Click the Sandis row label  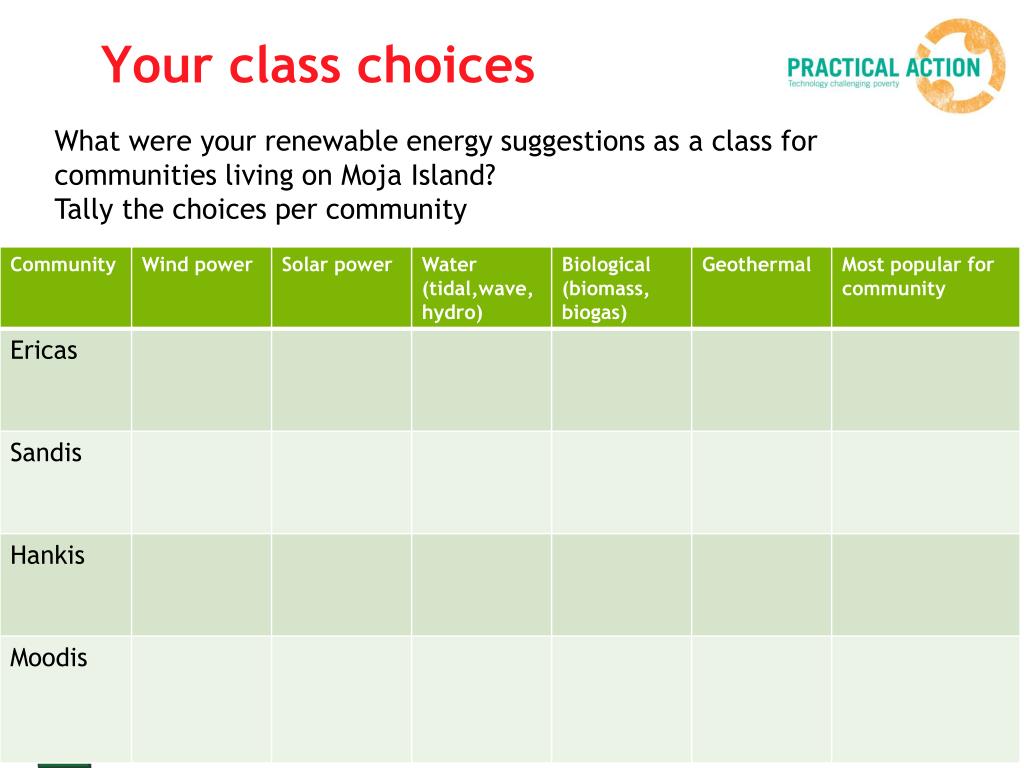(46, 453)
